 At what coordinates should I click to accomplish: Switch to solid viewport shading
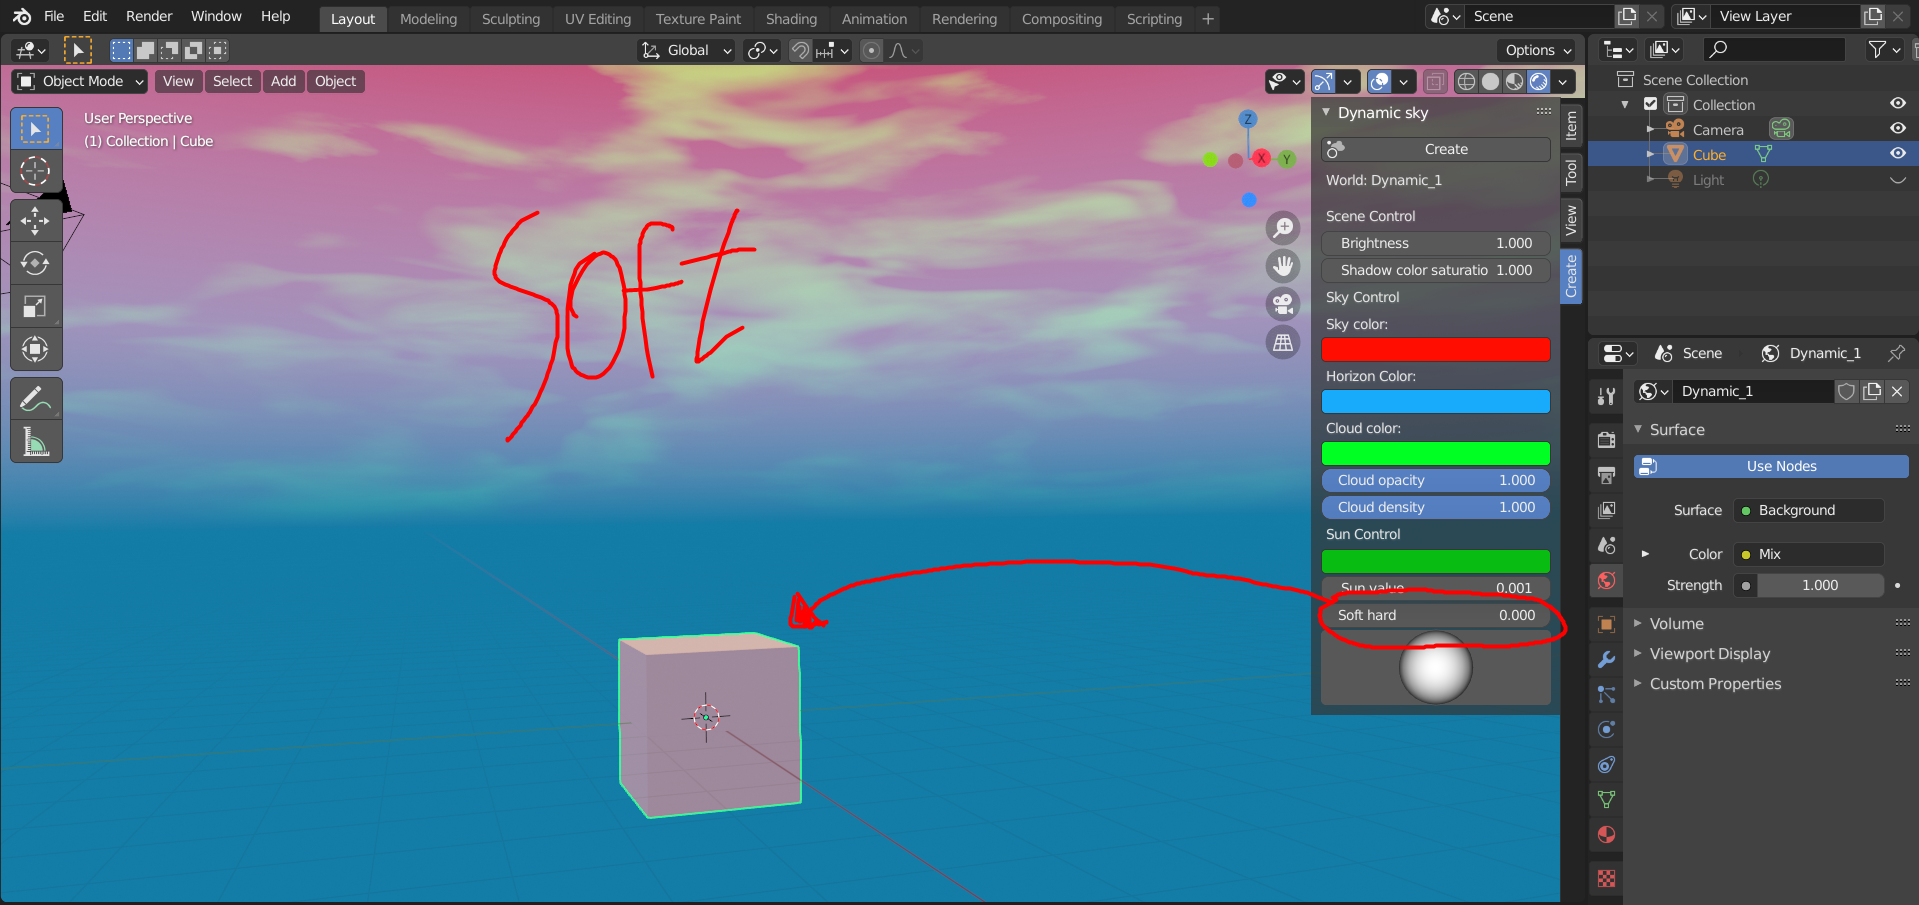(x=1490, y=82)
